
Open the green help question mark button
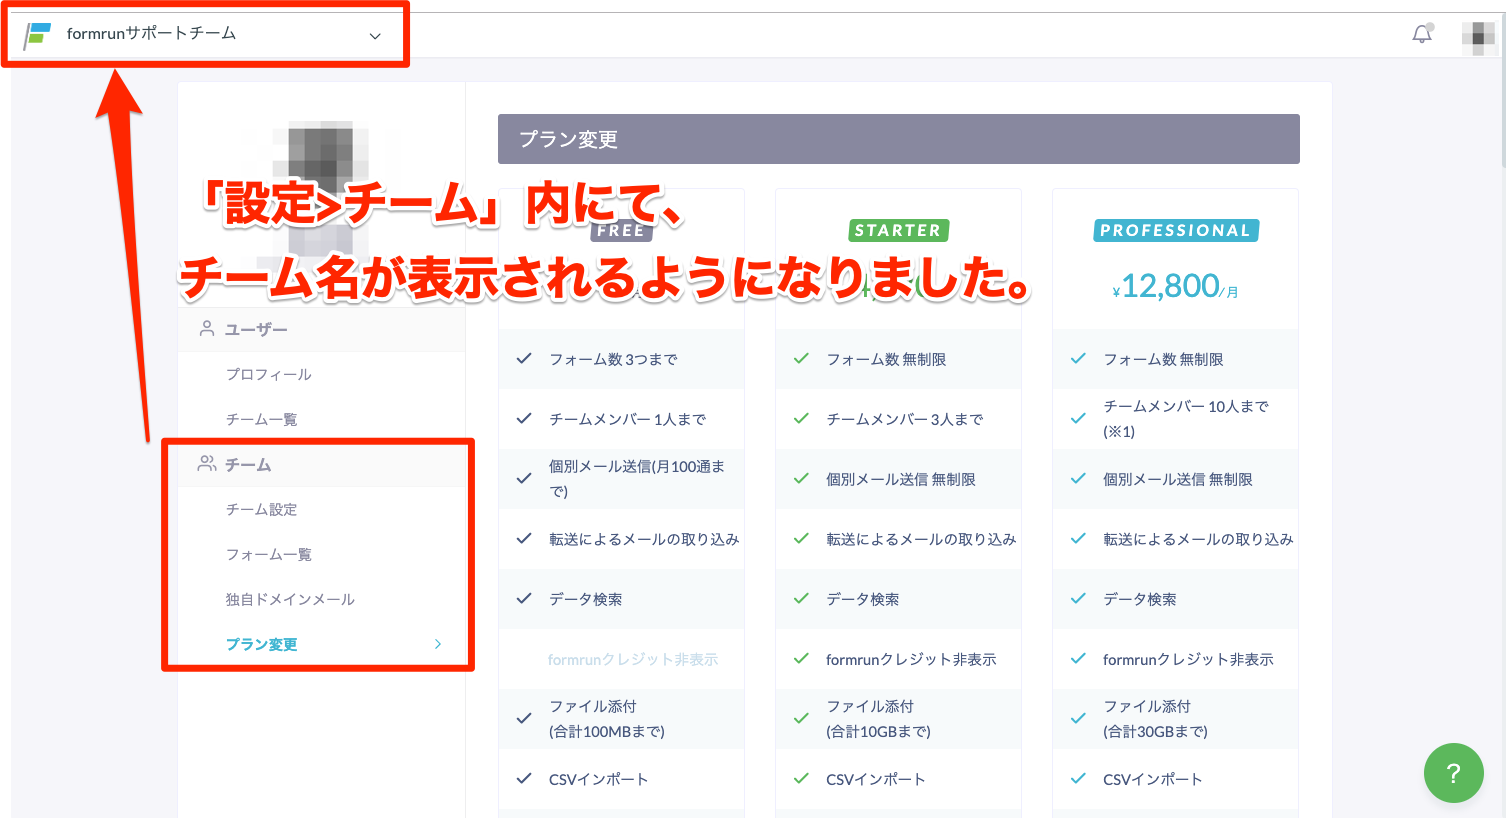pos(1453,772)
